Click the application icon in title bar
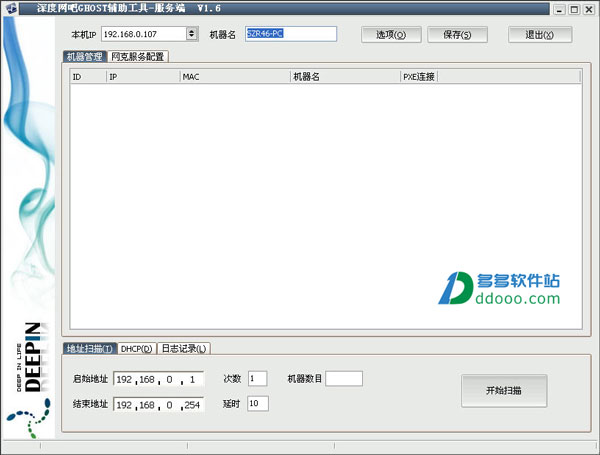The width and height of the screenshot is (600, 455). click(x=11, y=8)
